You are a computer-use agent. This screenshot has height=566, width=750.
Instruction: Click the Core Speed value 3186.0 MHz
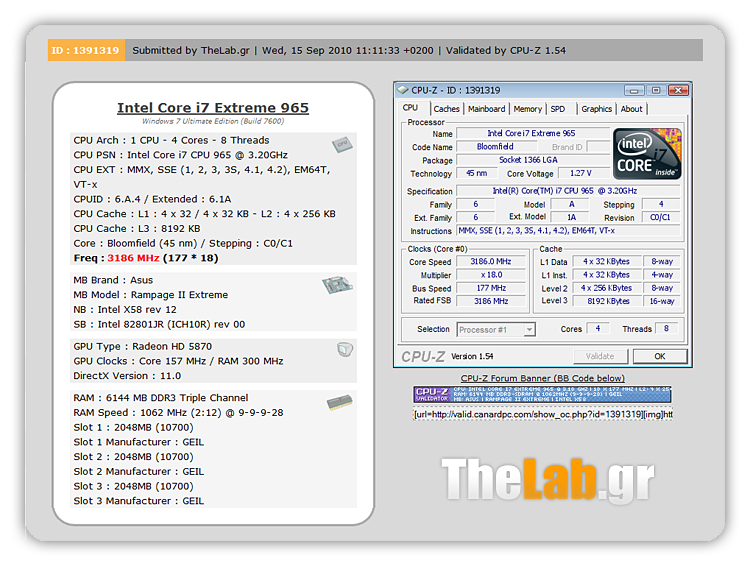coord(491,262)
